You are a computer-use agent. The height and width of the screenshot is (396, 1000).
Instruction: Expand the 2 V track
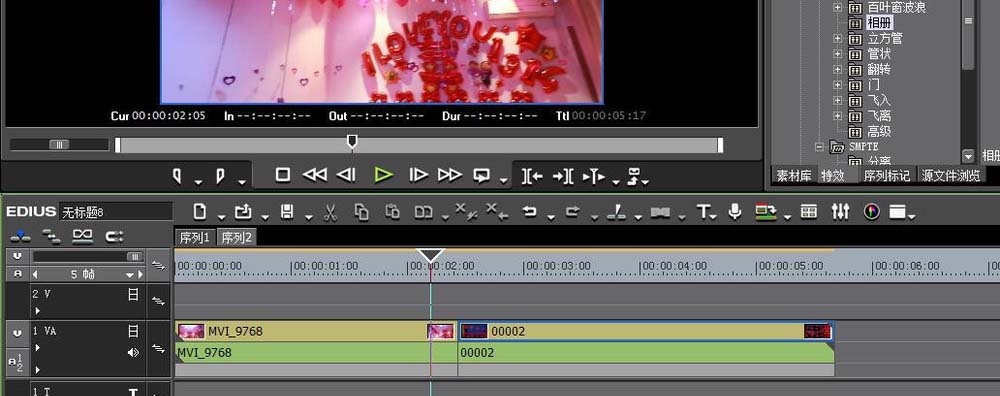38,311
